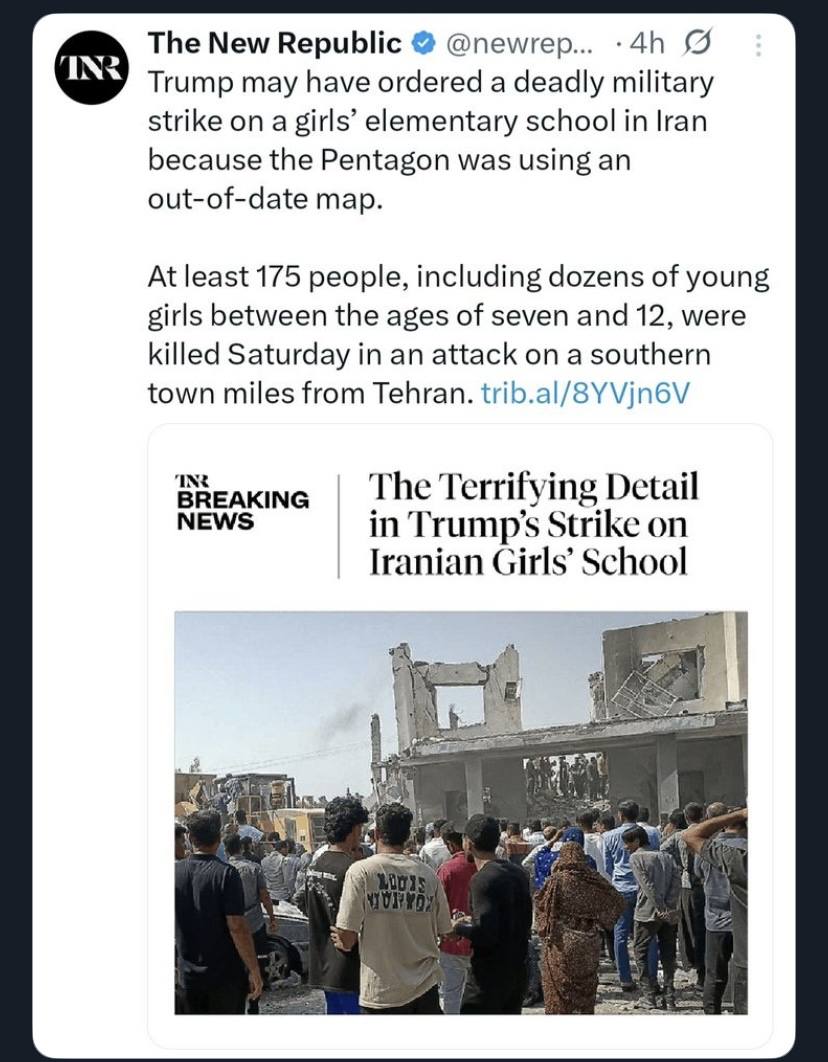Open the three-dot more options menu
The height and width of the screenshot is (1062, 828).
[757, 45]
